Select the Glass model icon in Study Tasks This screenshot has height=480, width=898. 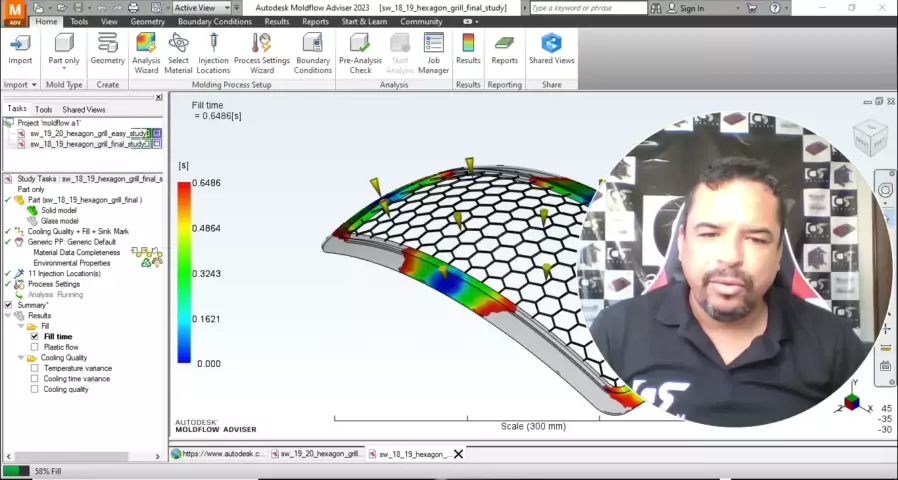pos(32,221)
